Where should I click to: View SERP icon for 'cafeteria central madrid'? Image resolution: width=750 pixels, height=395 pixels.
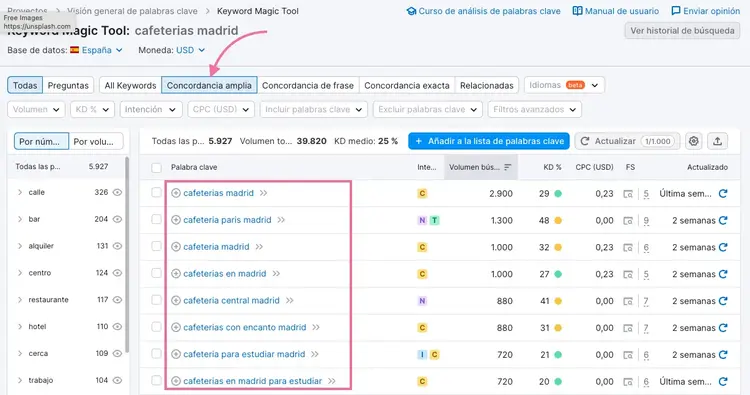[x=628, y=301]
